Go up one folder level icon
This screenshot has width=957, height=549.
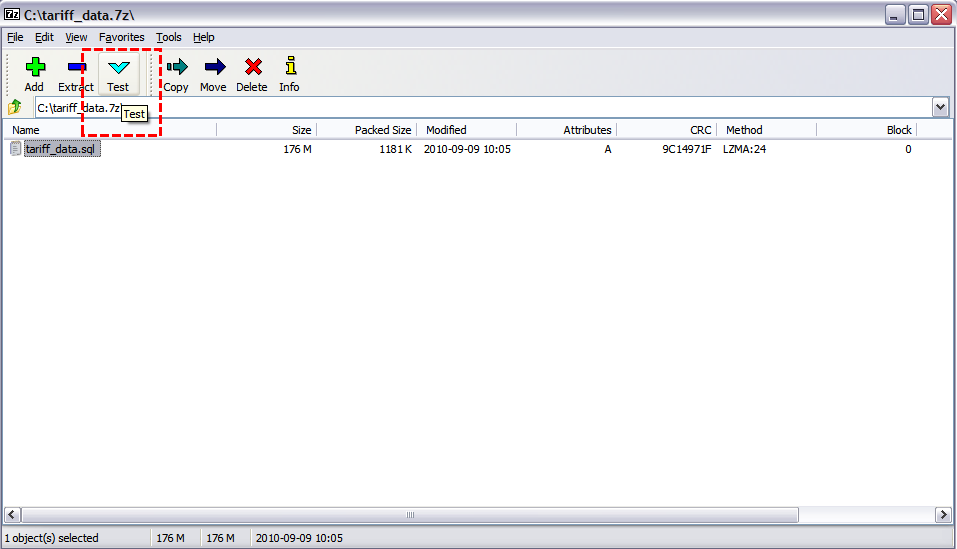pyautogui.click(x=15, y=107)
